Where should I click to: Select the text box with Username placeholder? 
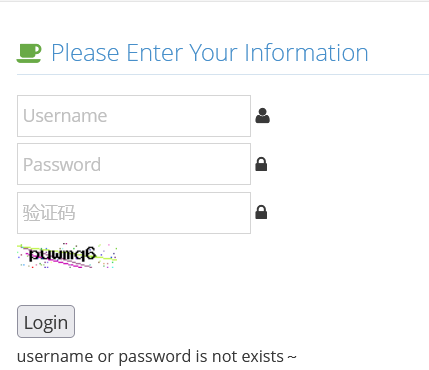(134, 116)
